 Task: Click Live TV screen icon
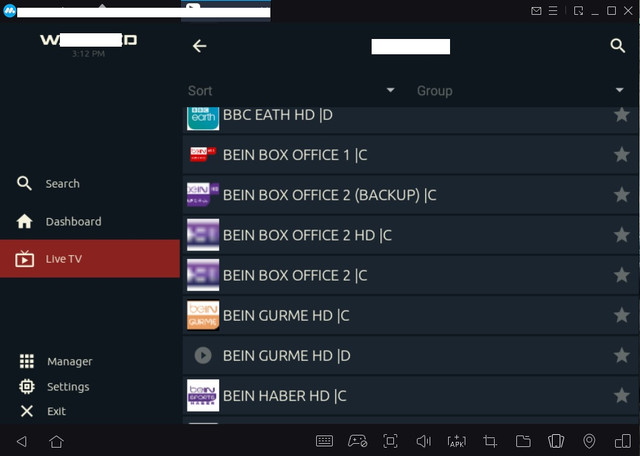coord(24,259)
